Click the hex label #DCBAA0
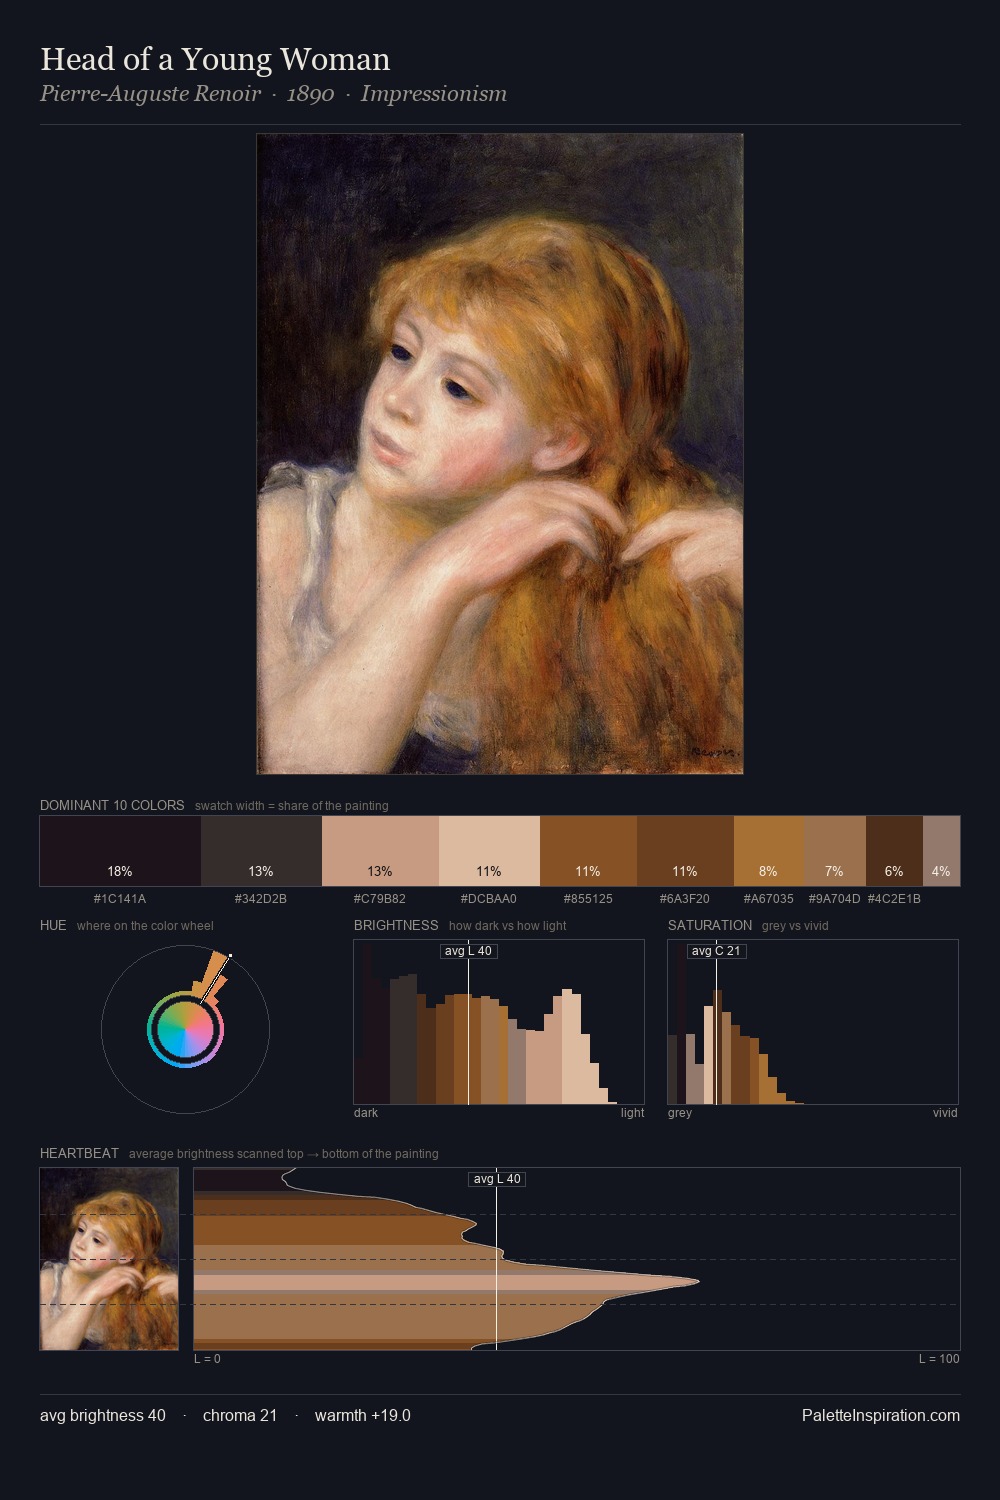1000x1500 pixels. 489,899
